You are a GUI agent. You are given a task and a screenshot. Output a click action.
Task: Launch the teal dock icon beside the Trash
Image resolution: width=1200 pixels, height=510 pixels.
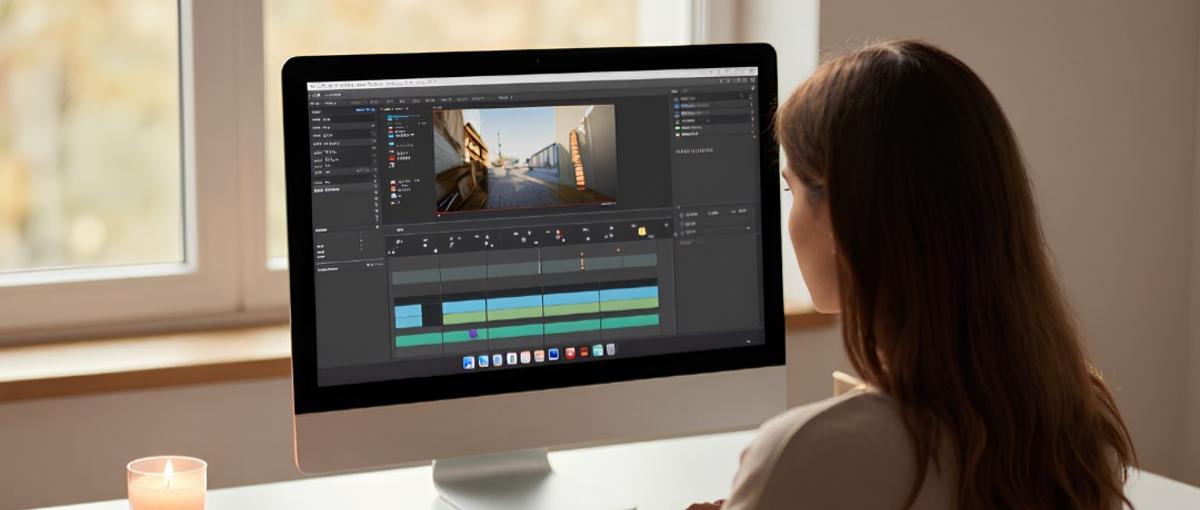point(598,350)
